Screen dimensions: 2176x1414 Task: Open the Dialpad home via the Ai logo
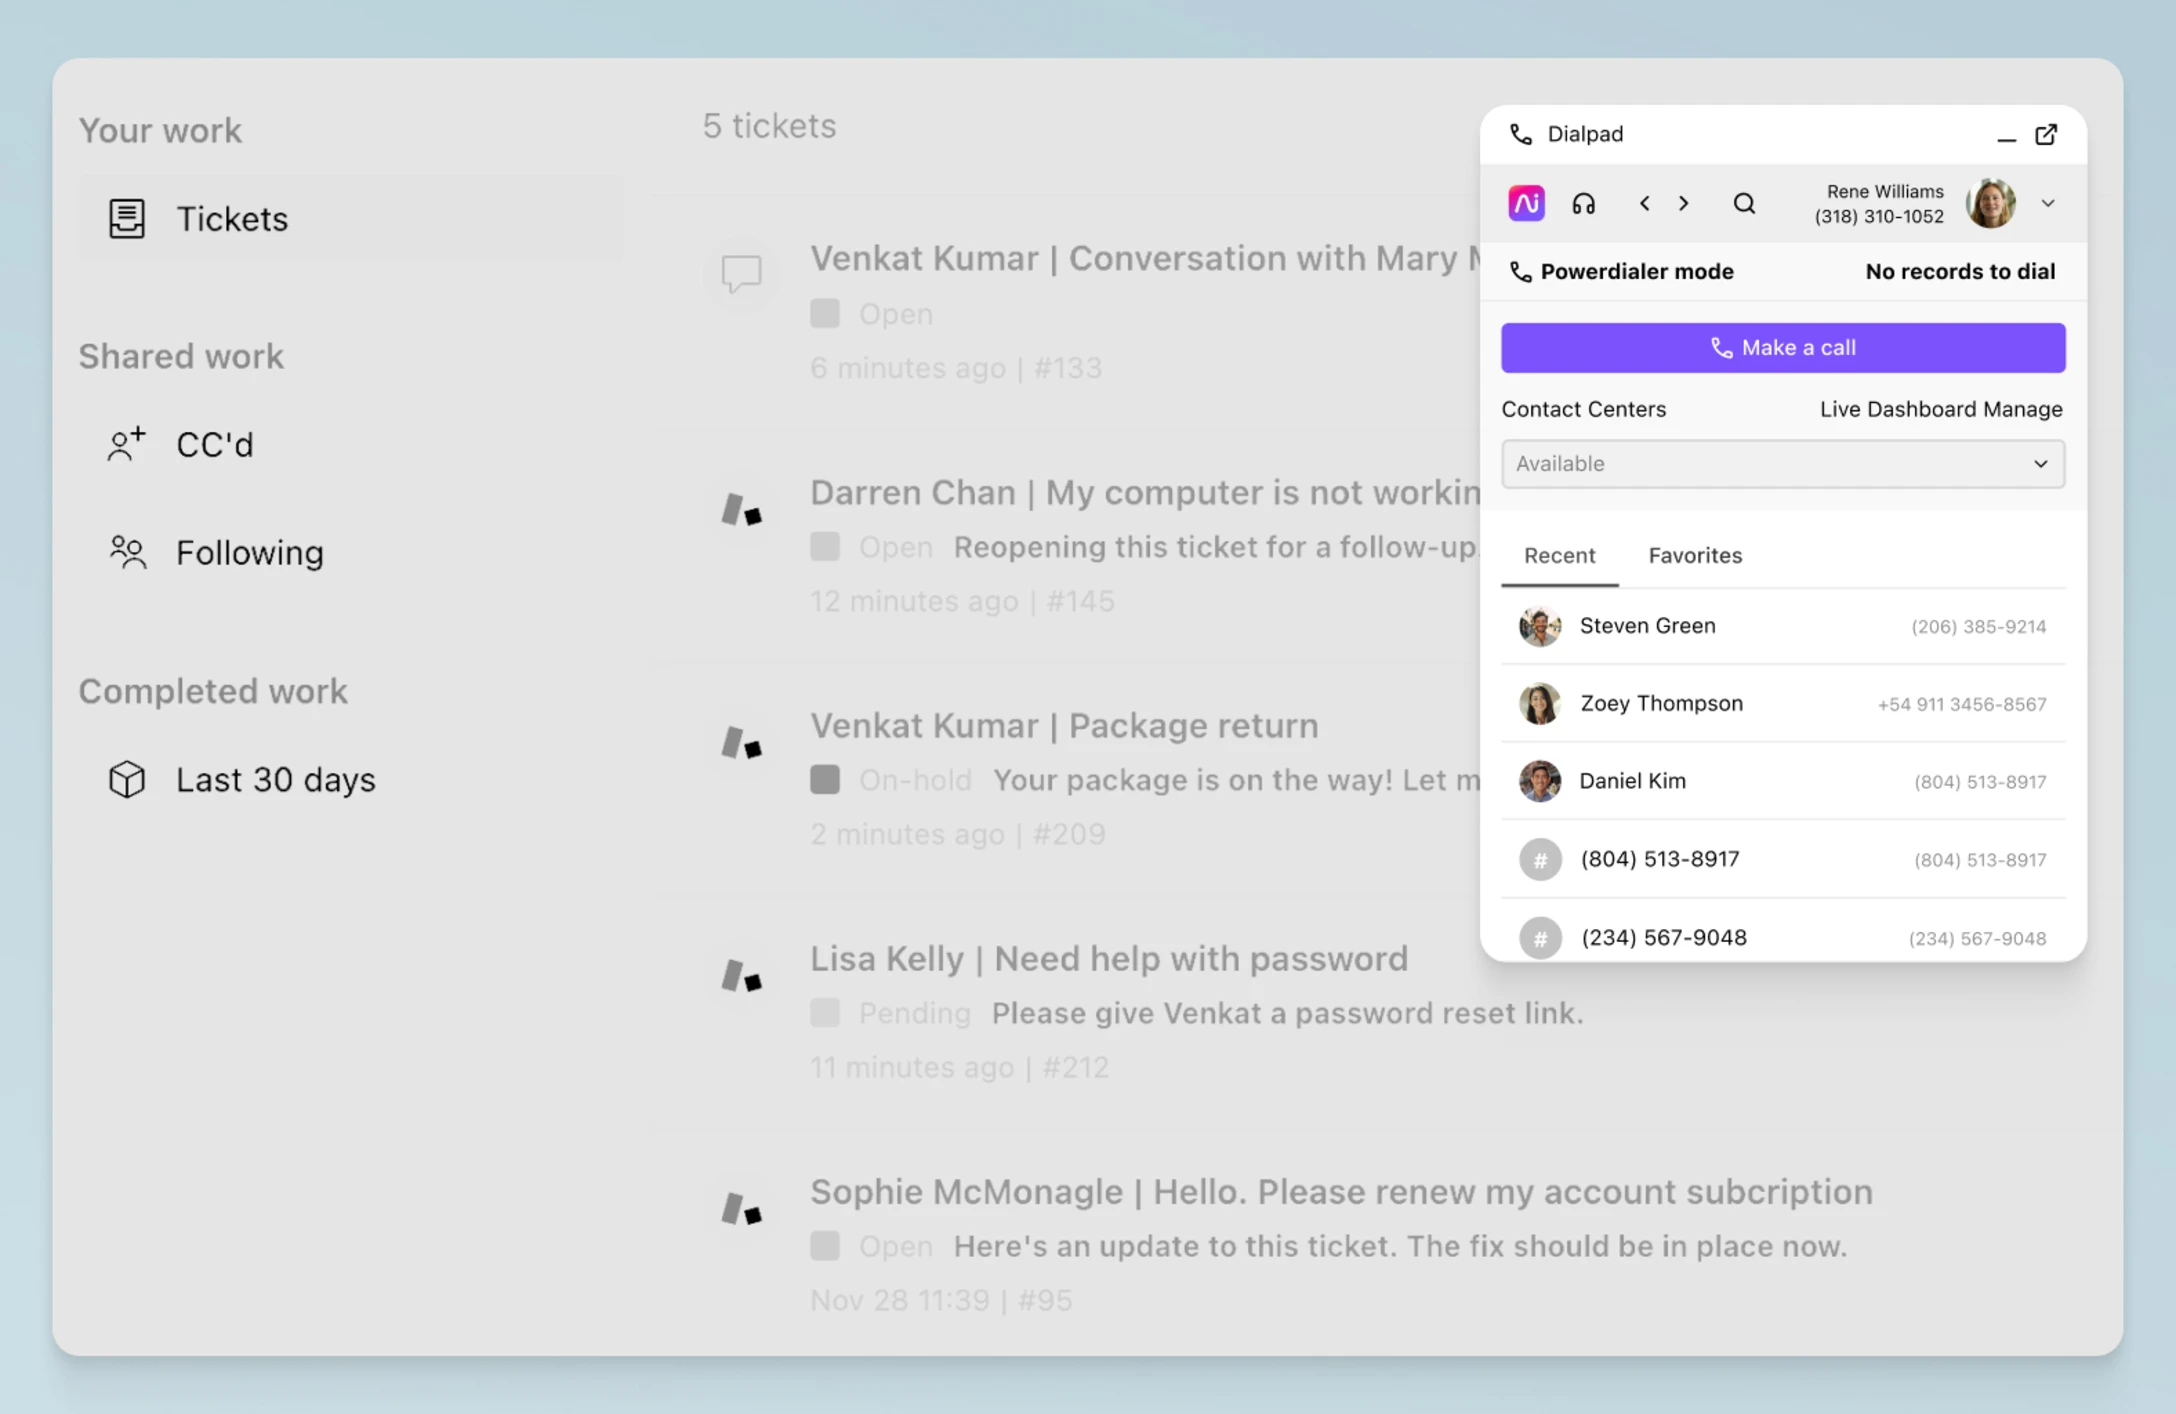click(x=1525, y=203)
